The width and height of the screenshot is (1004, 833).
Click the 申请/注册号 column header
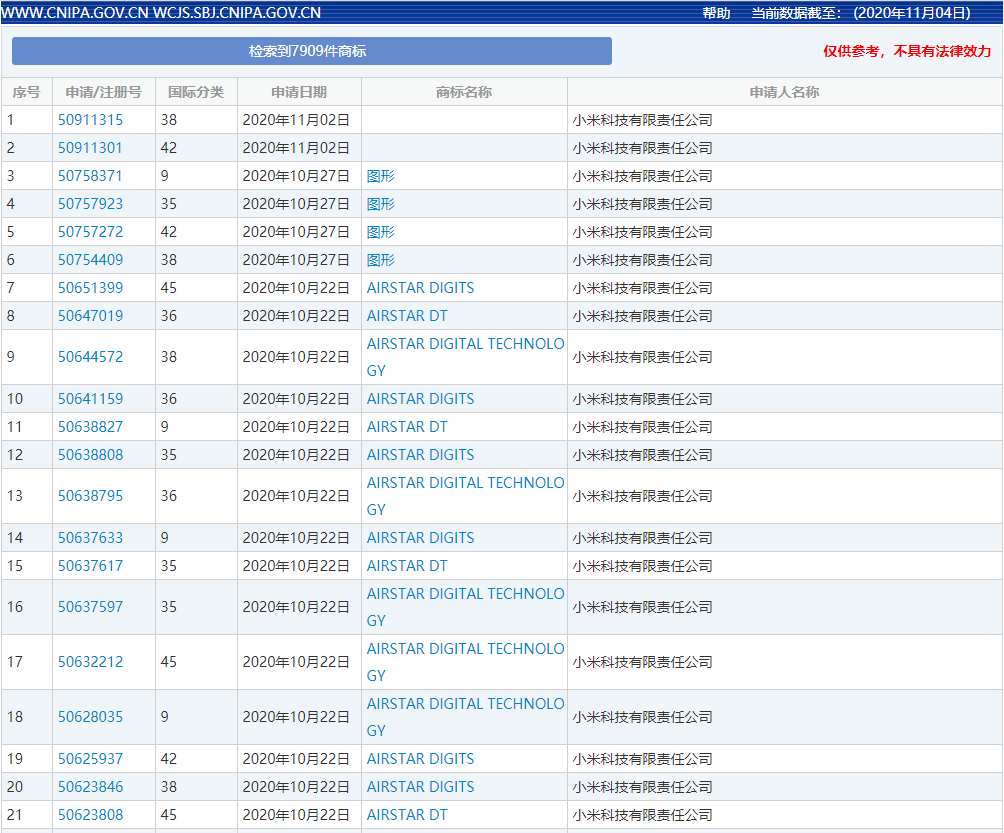point(103,92)
